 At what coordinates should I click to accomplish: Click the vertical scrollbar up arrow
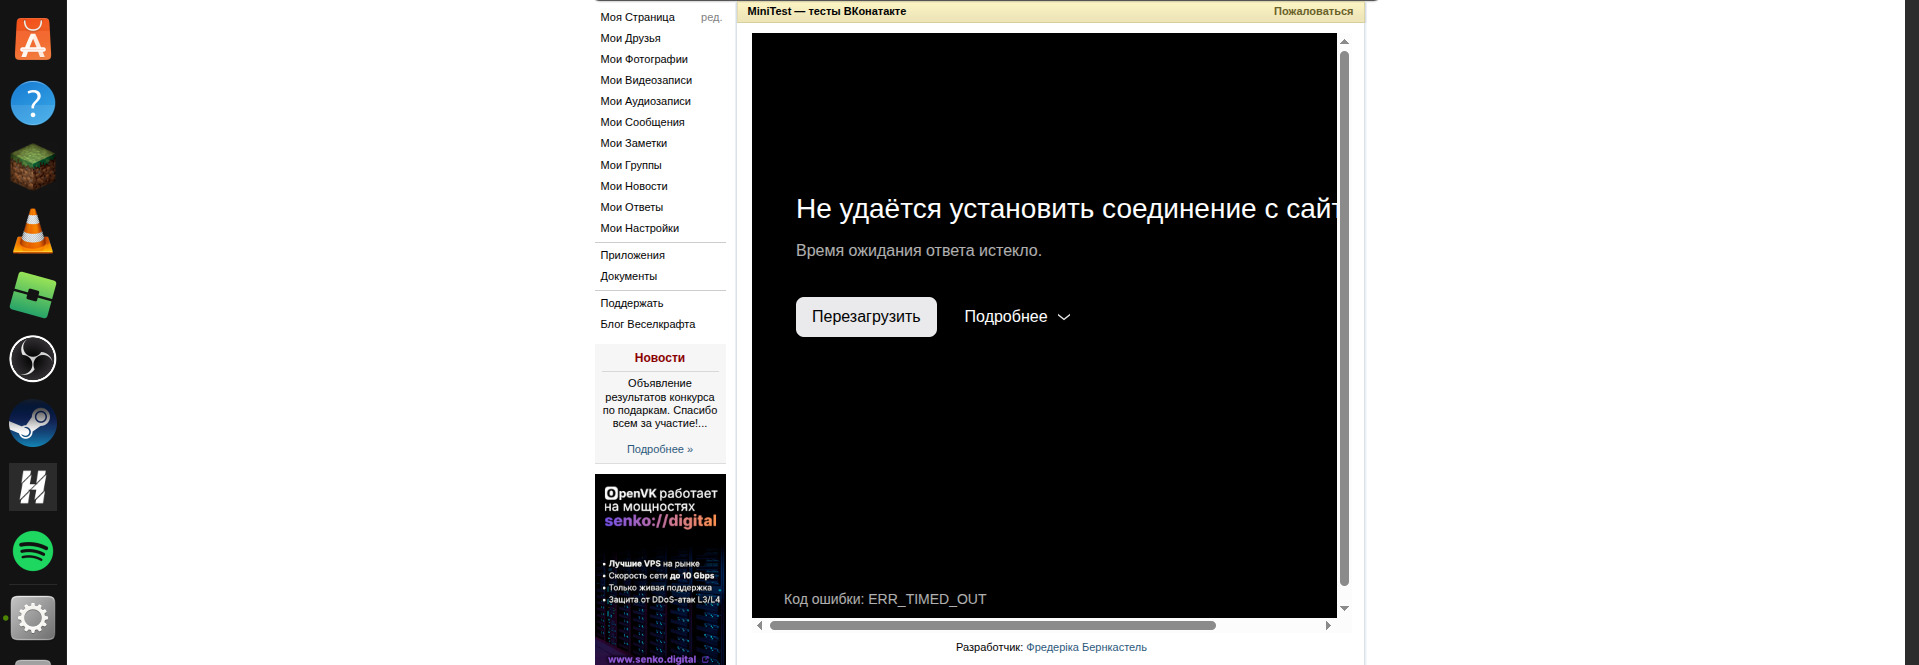(x=1344, y=41)
